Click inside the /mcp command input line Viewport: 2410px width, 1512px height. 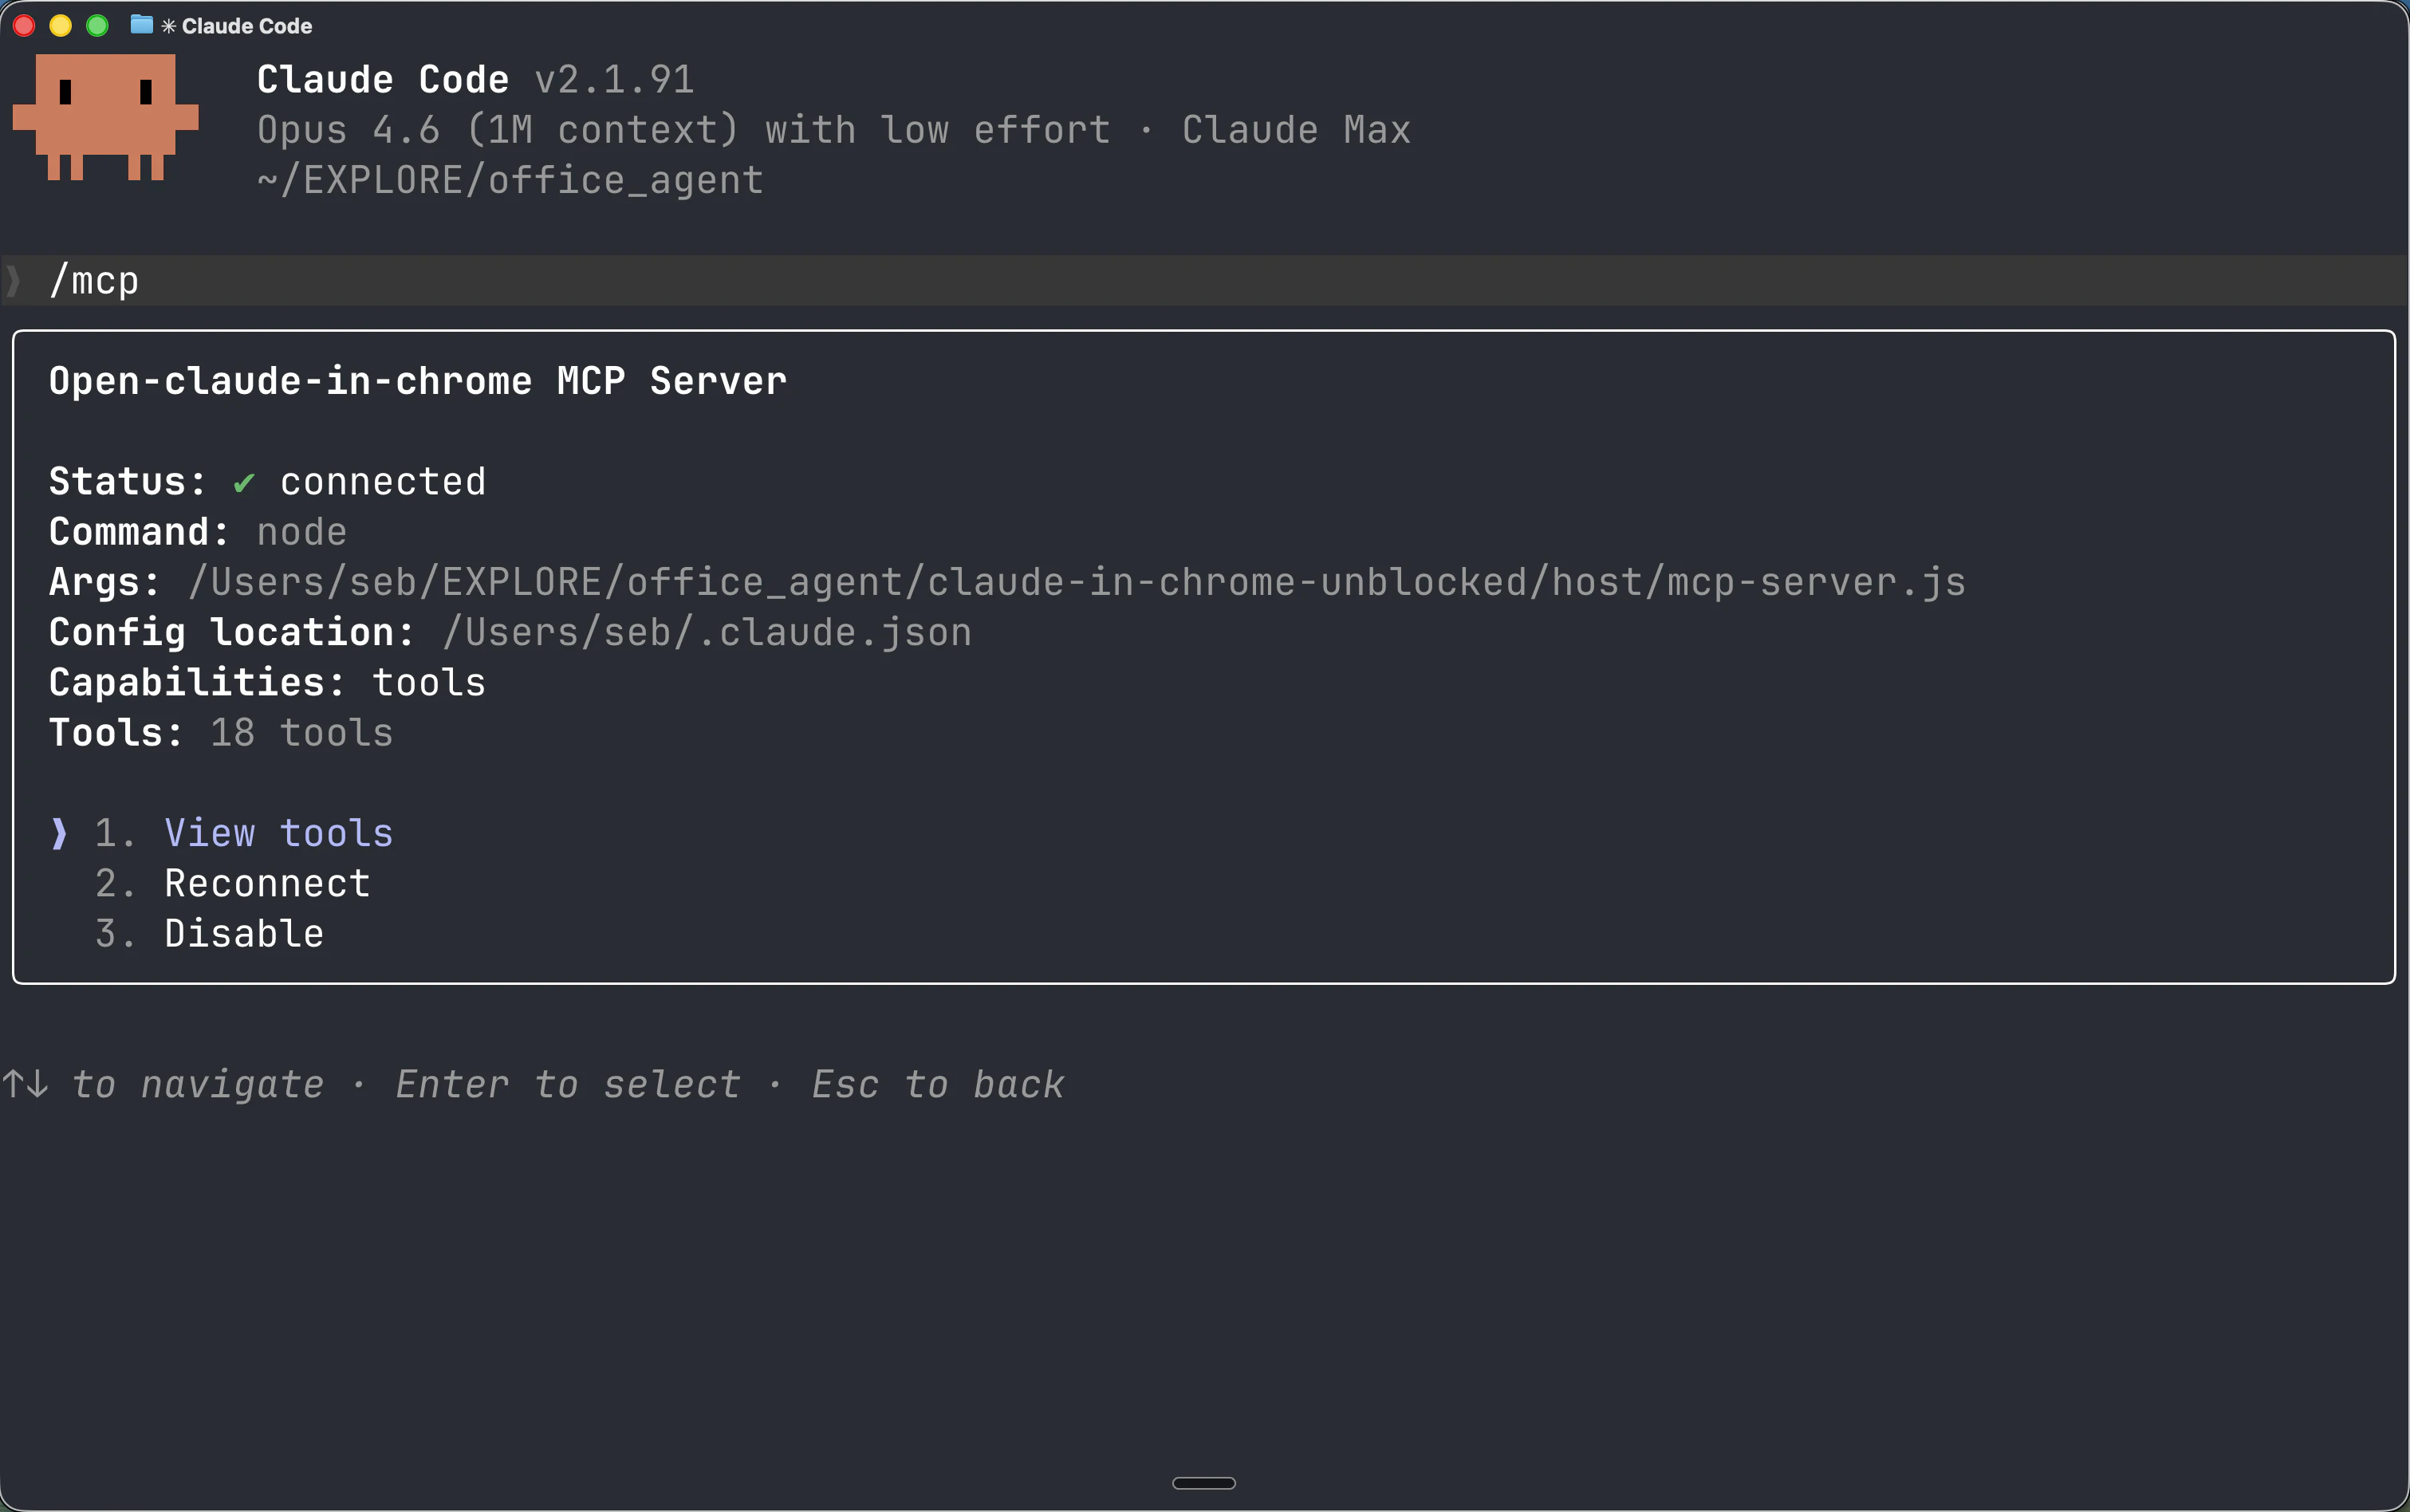pos(96,281)
